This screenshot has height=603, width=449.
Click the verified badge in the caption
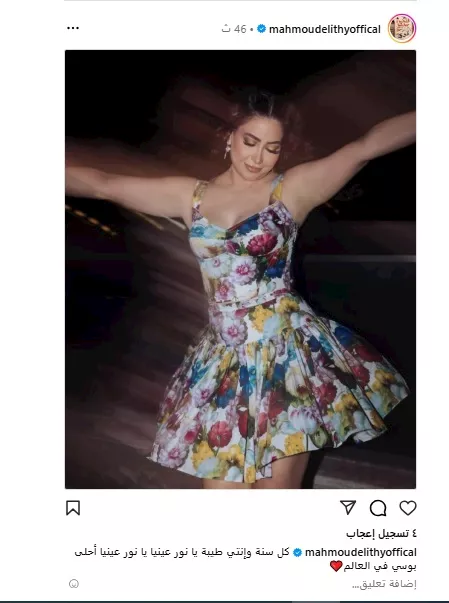[x=298, y=553]
